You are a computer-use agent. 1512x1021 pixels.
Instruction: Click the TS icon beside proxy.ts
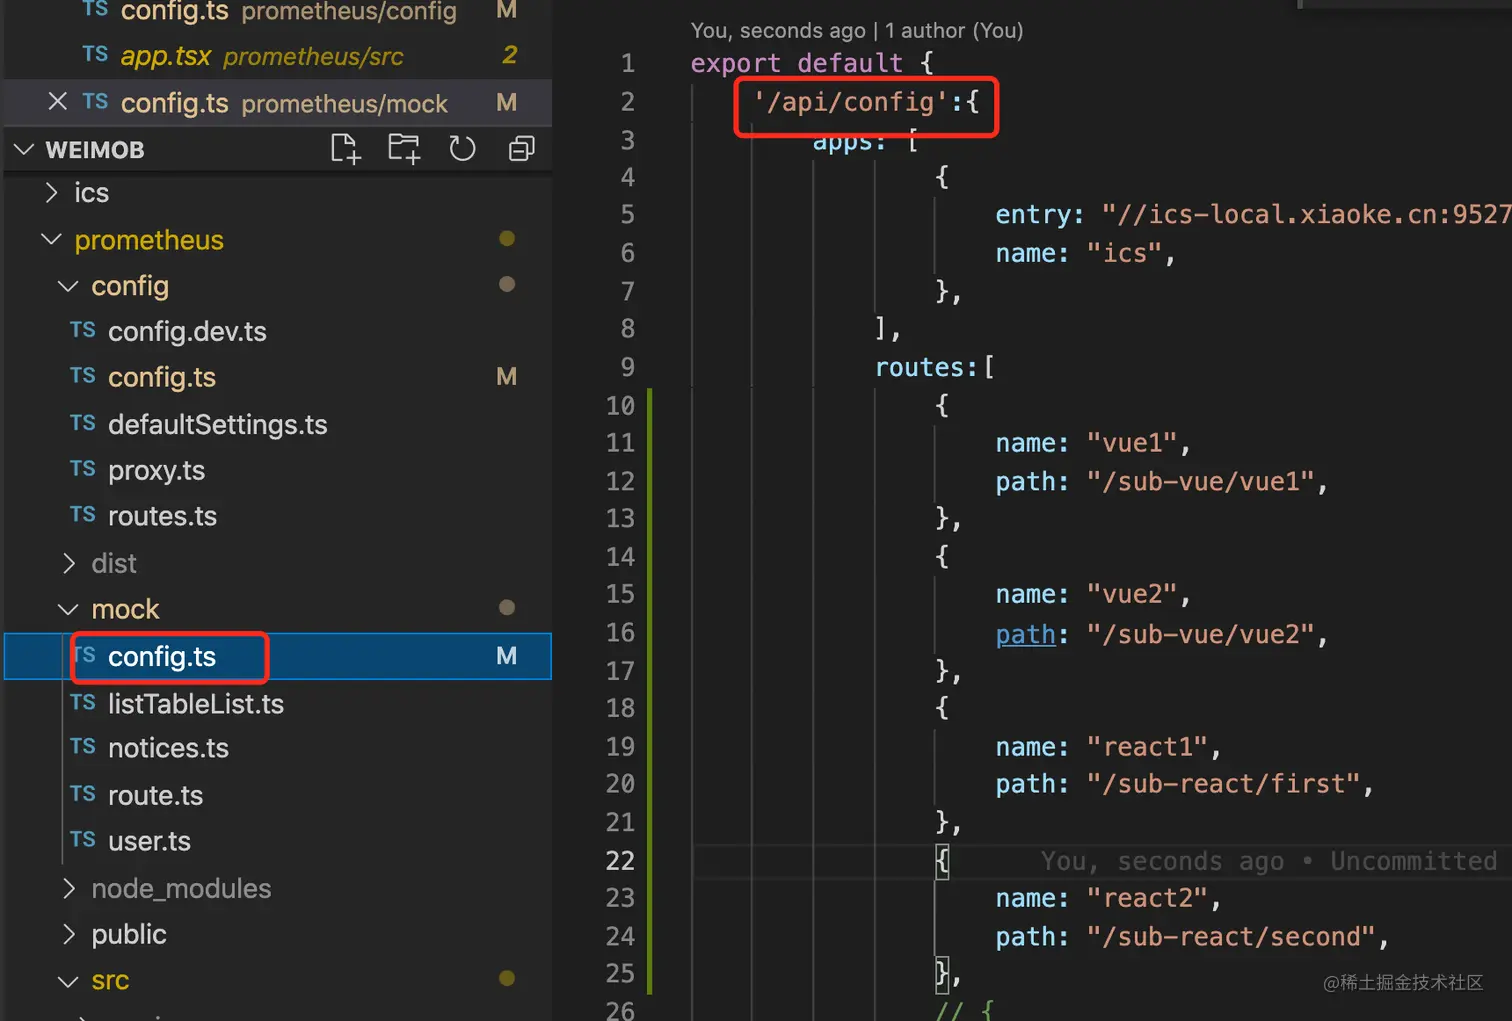(83, 469)
